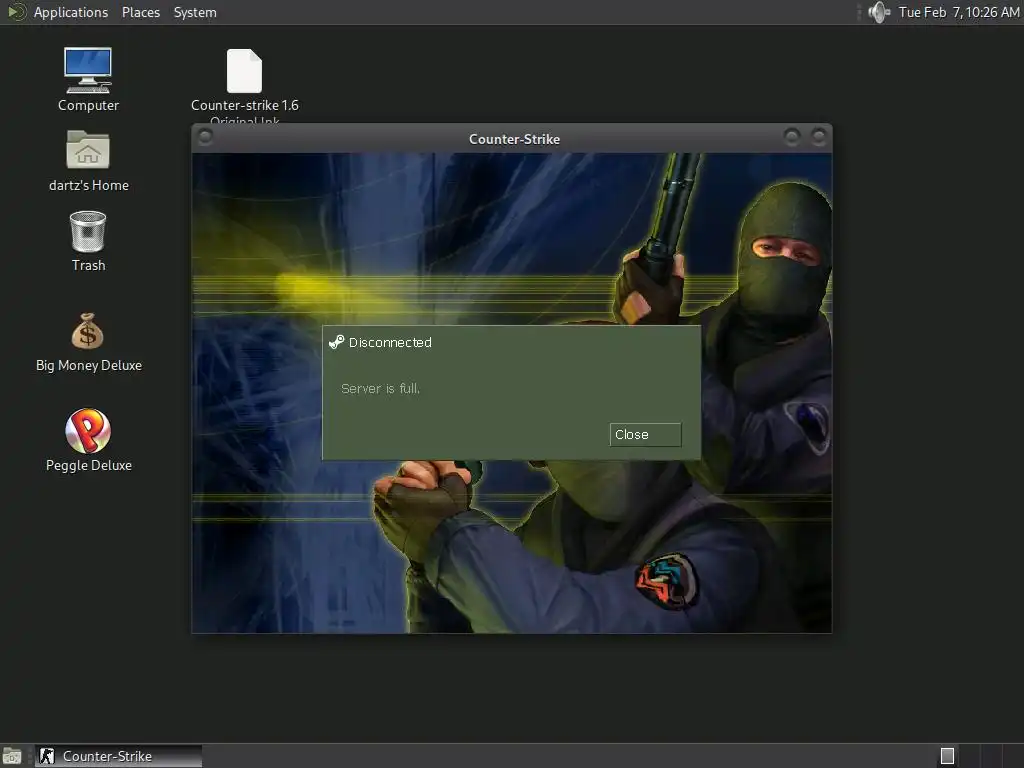The width and height of the screenshot is (1024, 768).
Task: Click the Counter-Strike window menu button
Action: coord(205,137)
